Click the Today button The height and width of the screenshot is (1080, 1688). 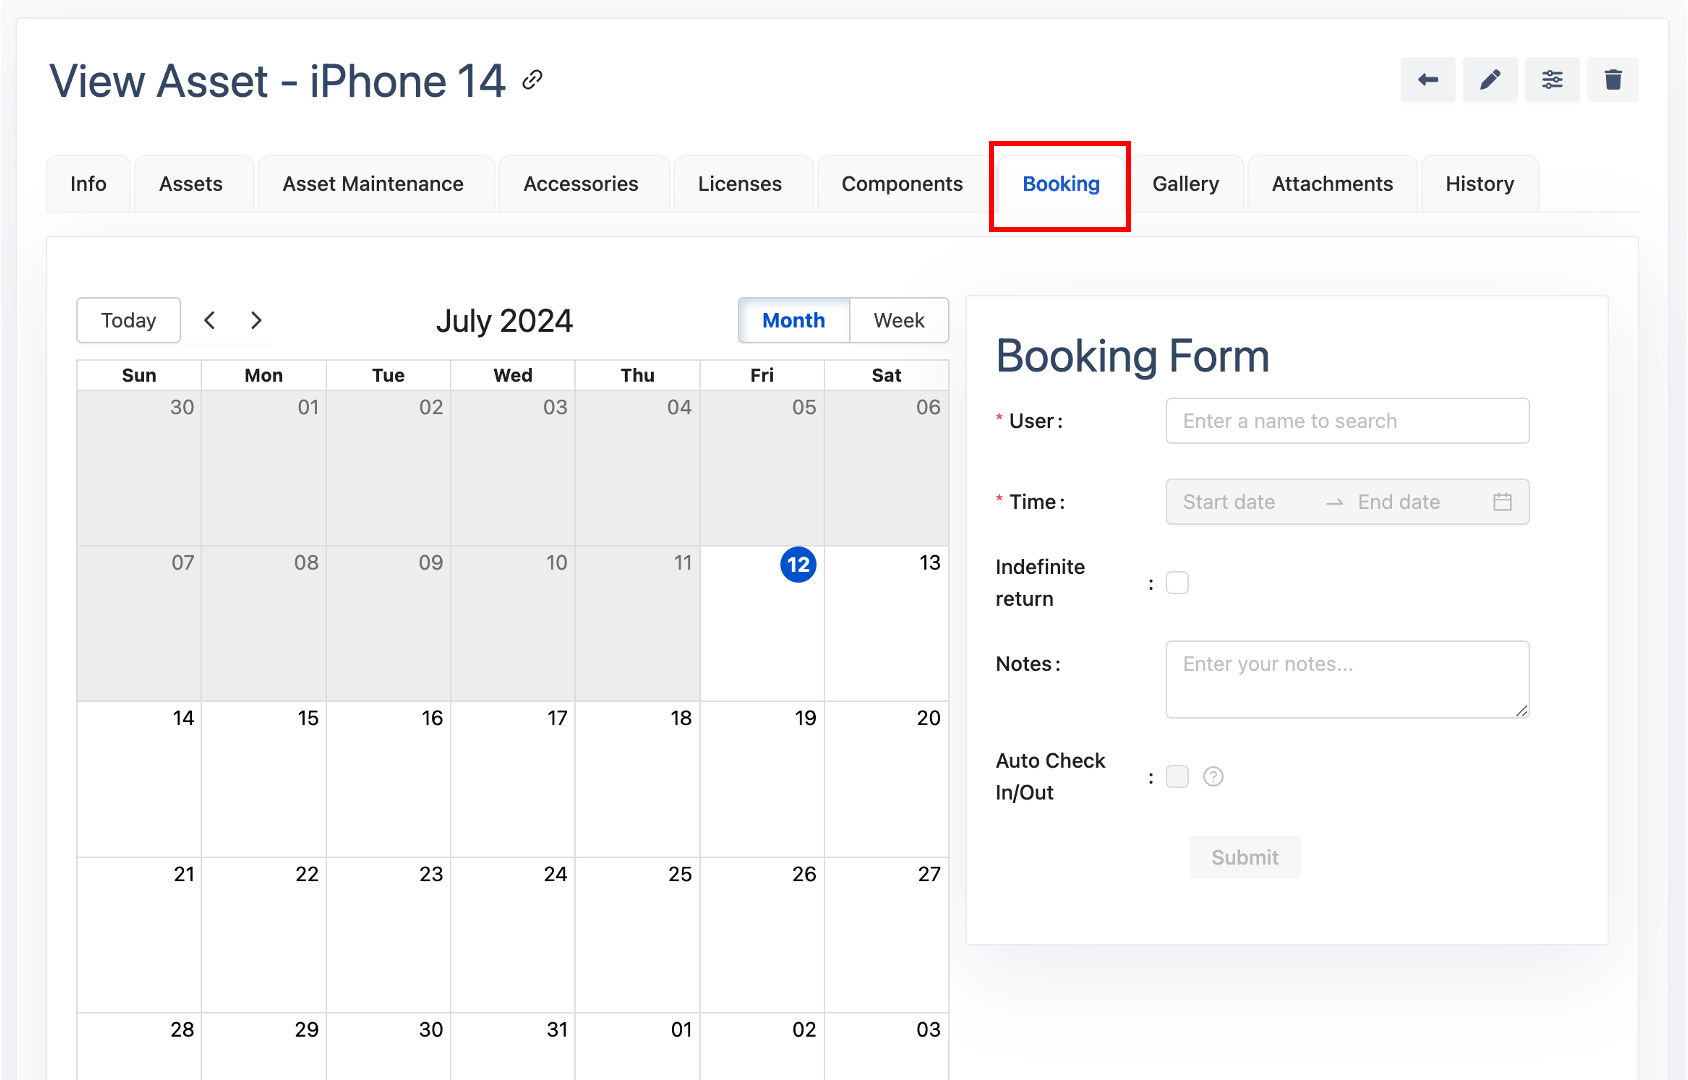[x=129, y=321]
